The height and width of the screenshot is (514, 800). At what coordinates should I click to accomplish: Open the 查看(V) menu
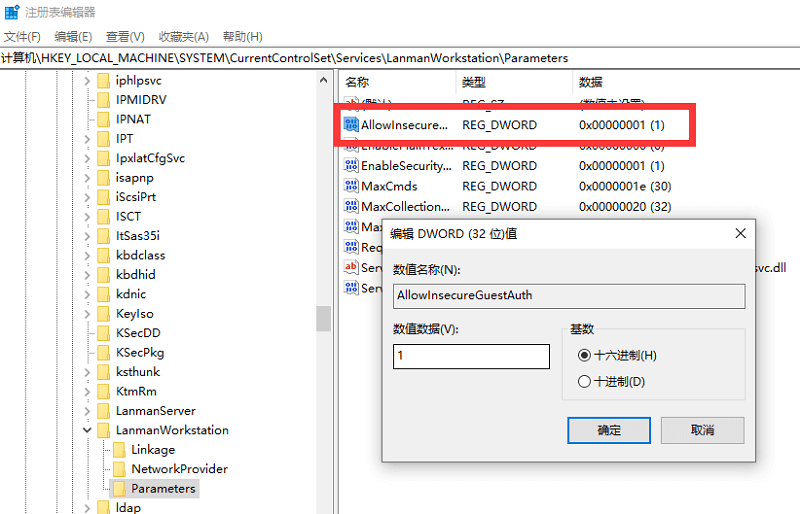125,37
